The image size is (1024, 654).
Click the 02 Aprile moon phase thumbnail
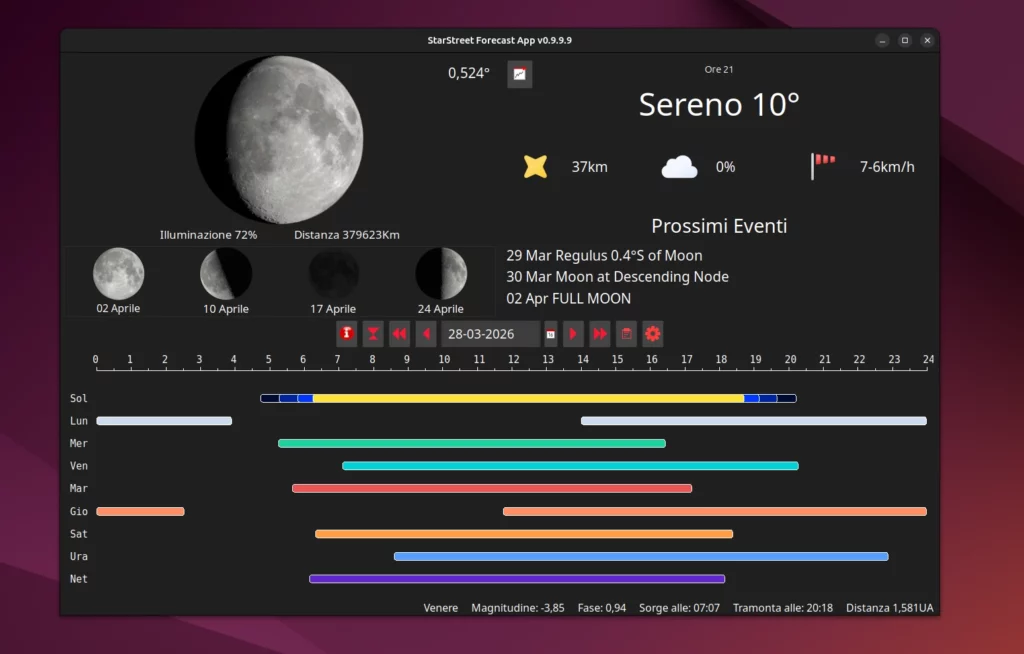[118, 272]
